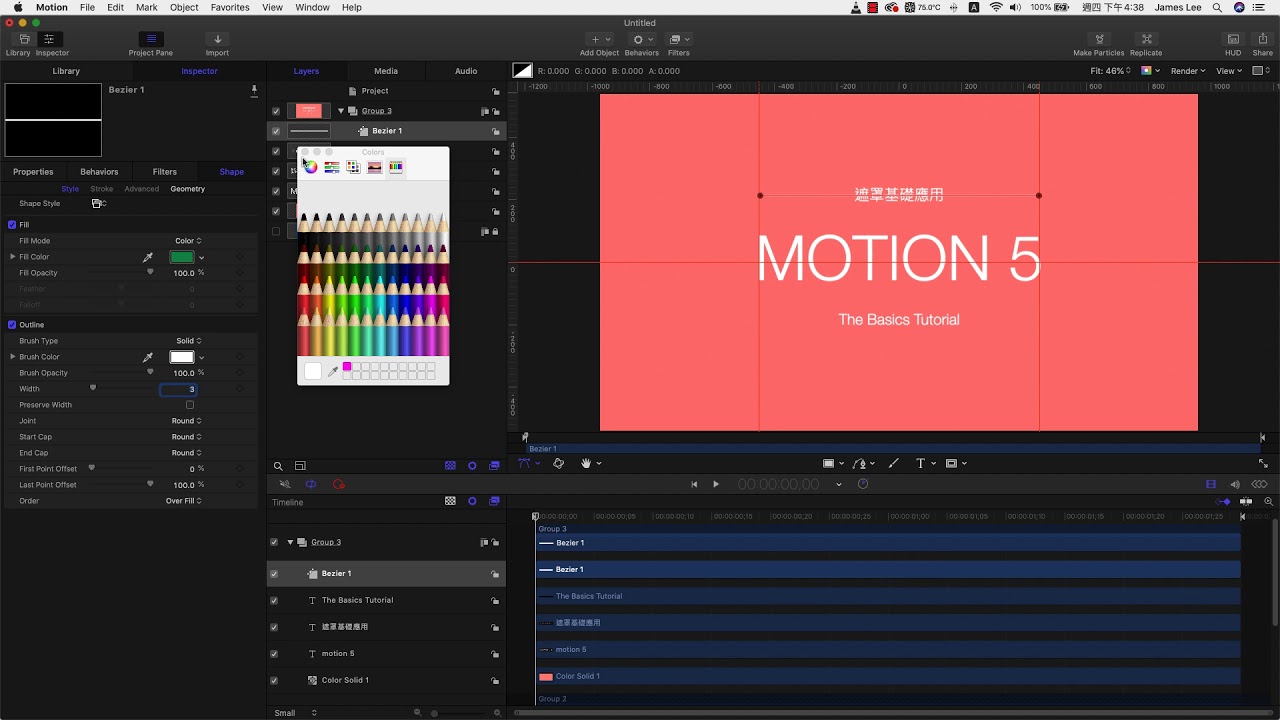1280x720 pixels.
Task: Open the Object menu
Action: click(184, 7)
